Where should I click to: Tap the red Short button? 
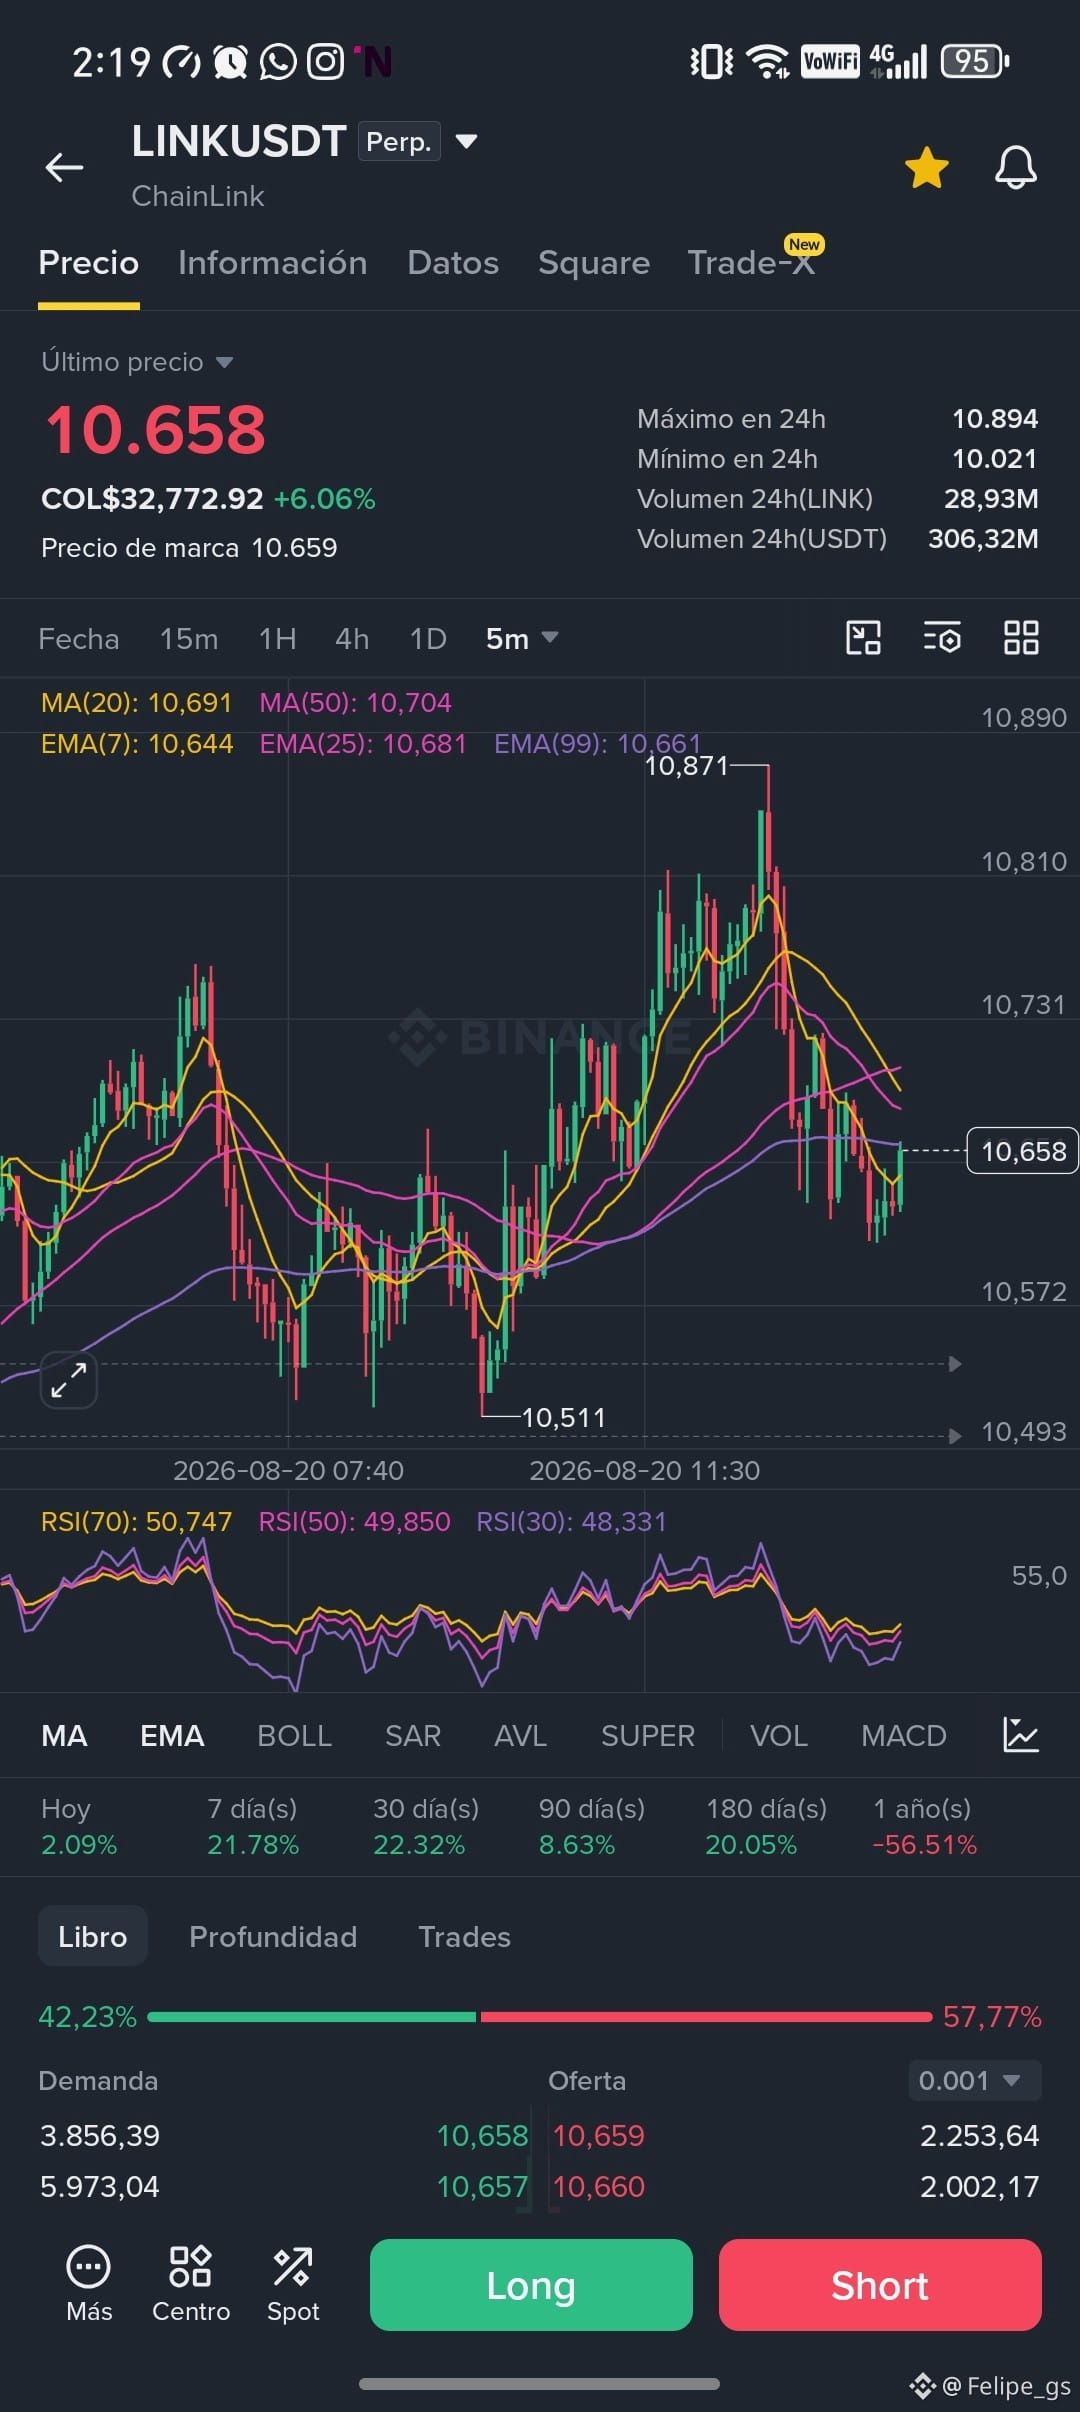coord(880,2285)
